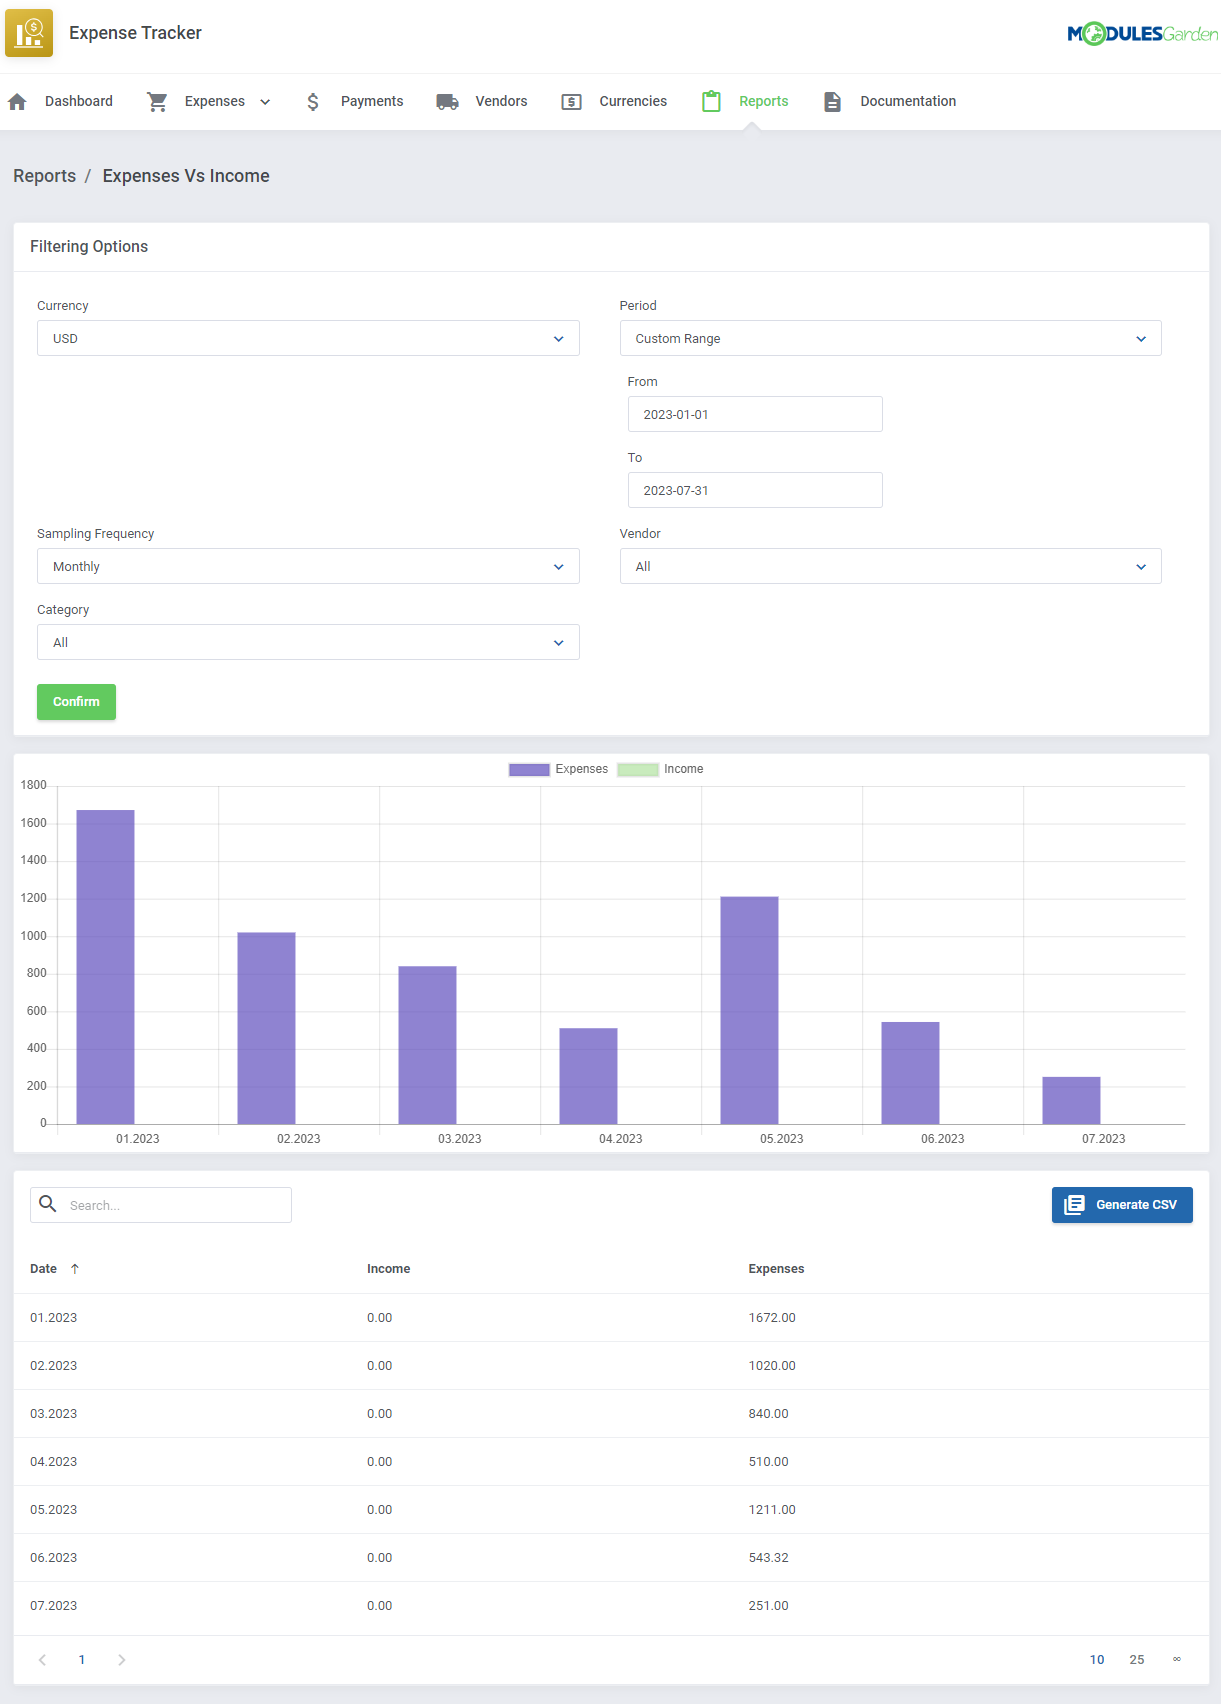Image resolution: width=1221 pixels, height=1704 pixels.
Task: Click the 04.2023 expenses bar
Action: pyautogui.click(x=589, y=1076)
